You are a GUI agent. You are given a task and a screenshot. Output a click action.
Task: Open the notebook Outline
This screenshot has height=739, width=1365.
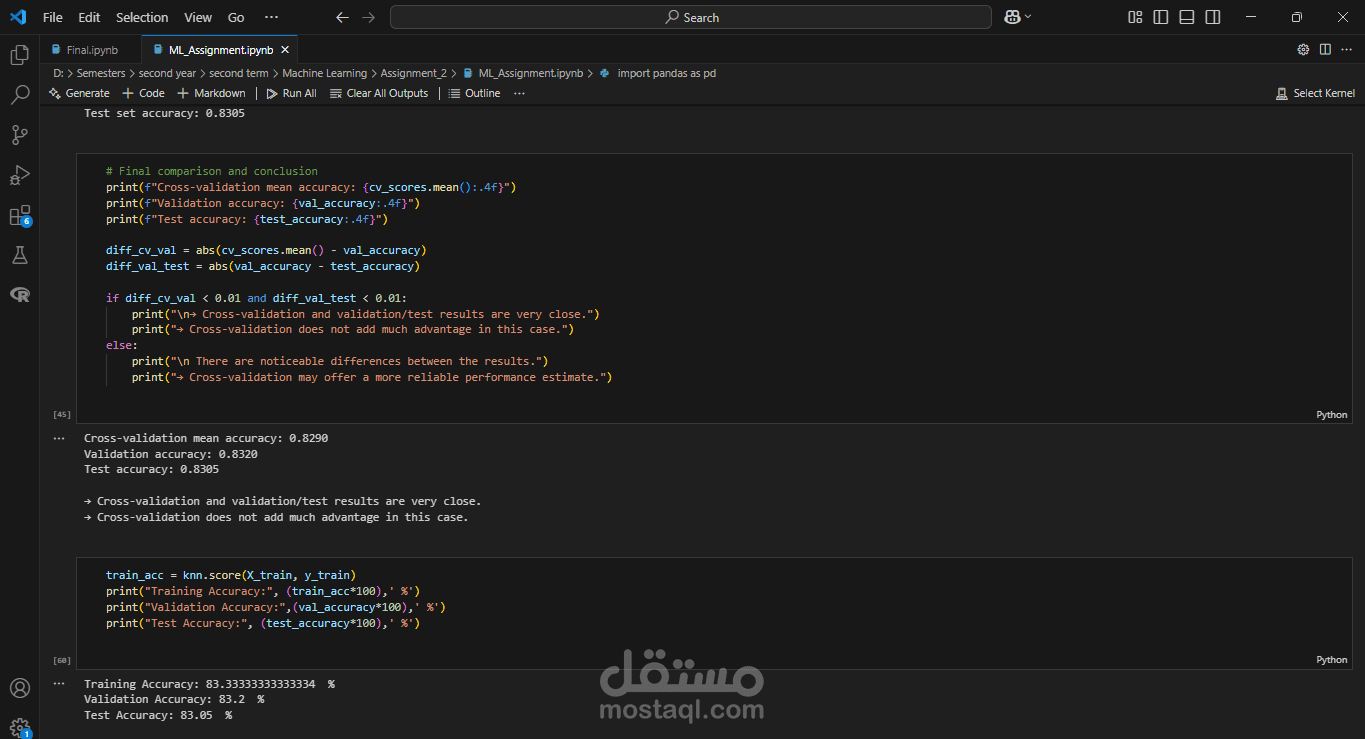tap(474, 93)
